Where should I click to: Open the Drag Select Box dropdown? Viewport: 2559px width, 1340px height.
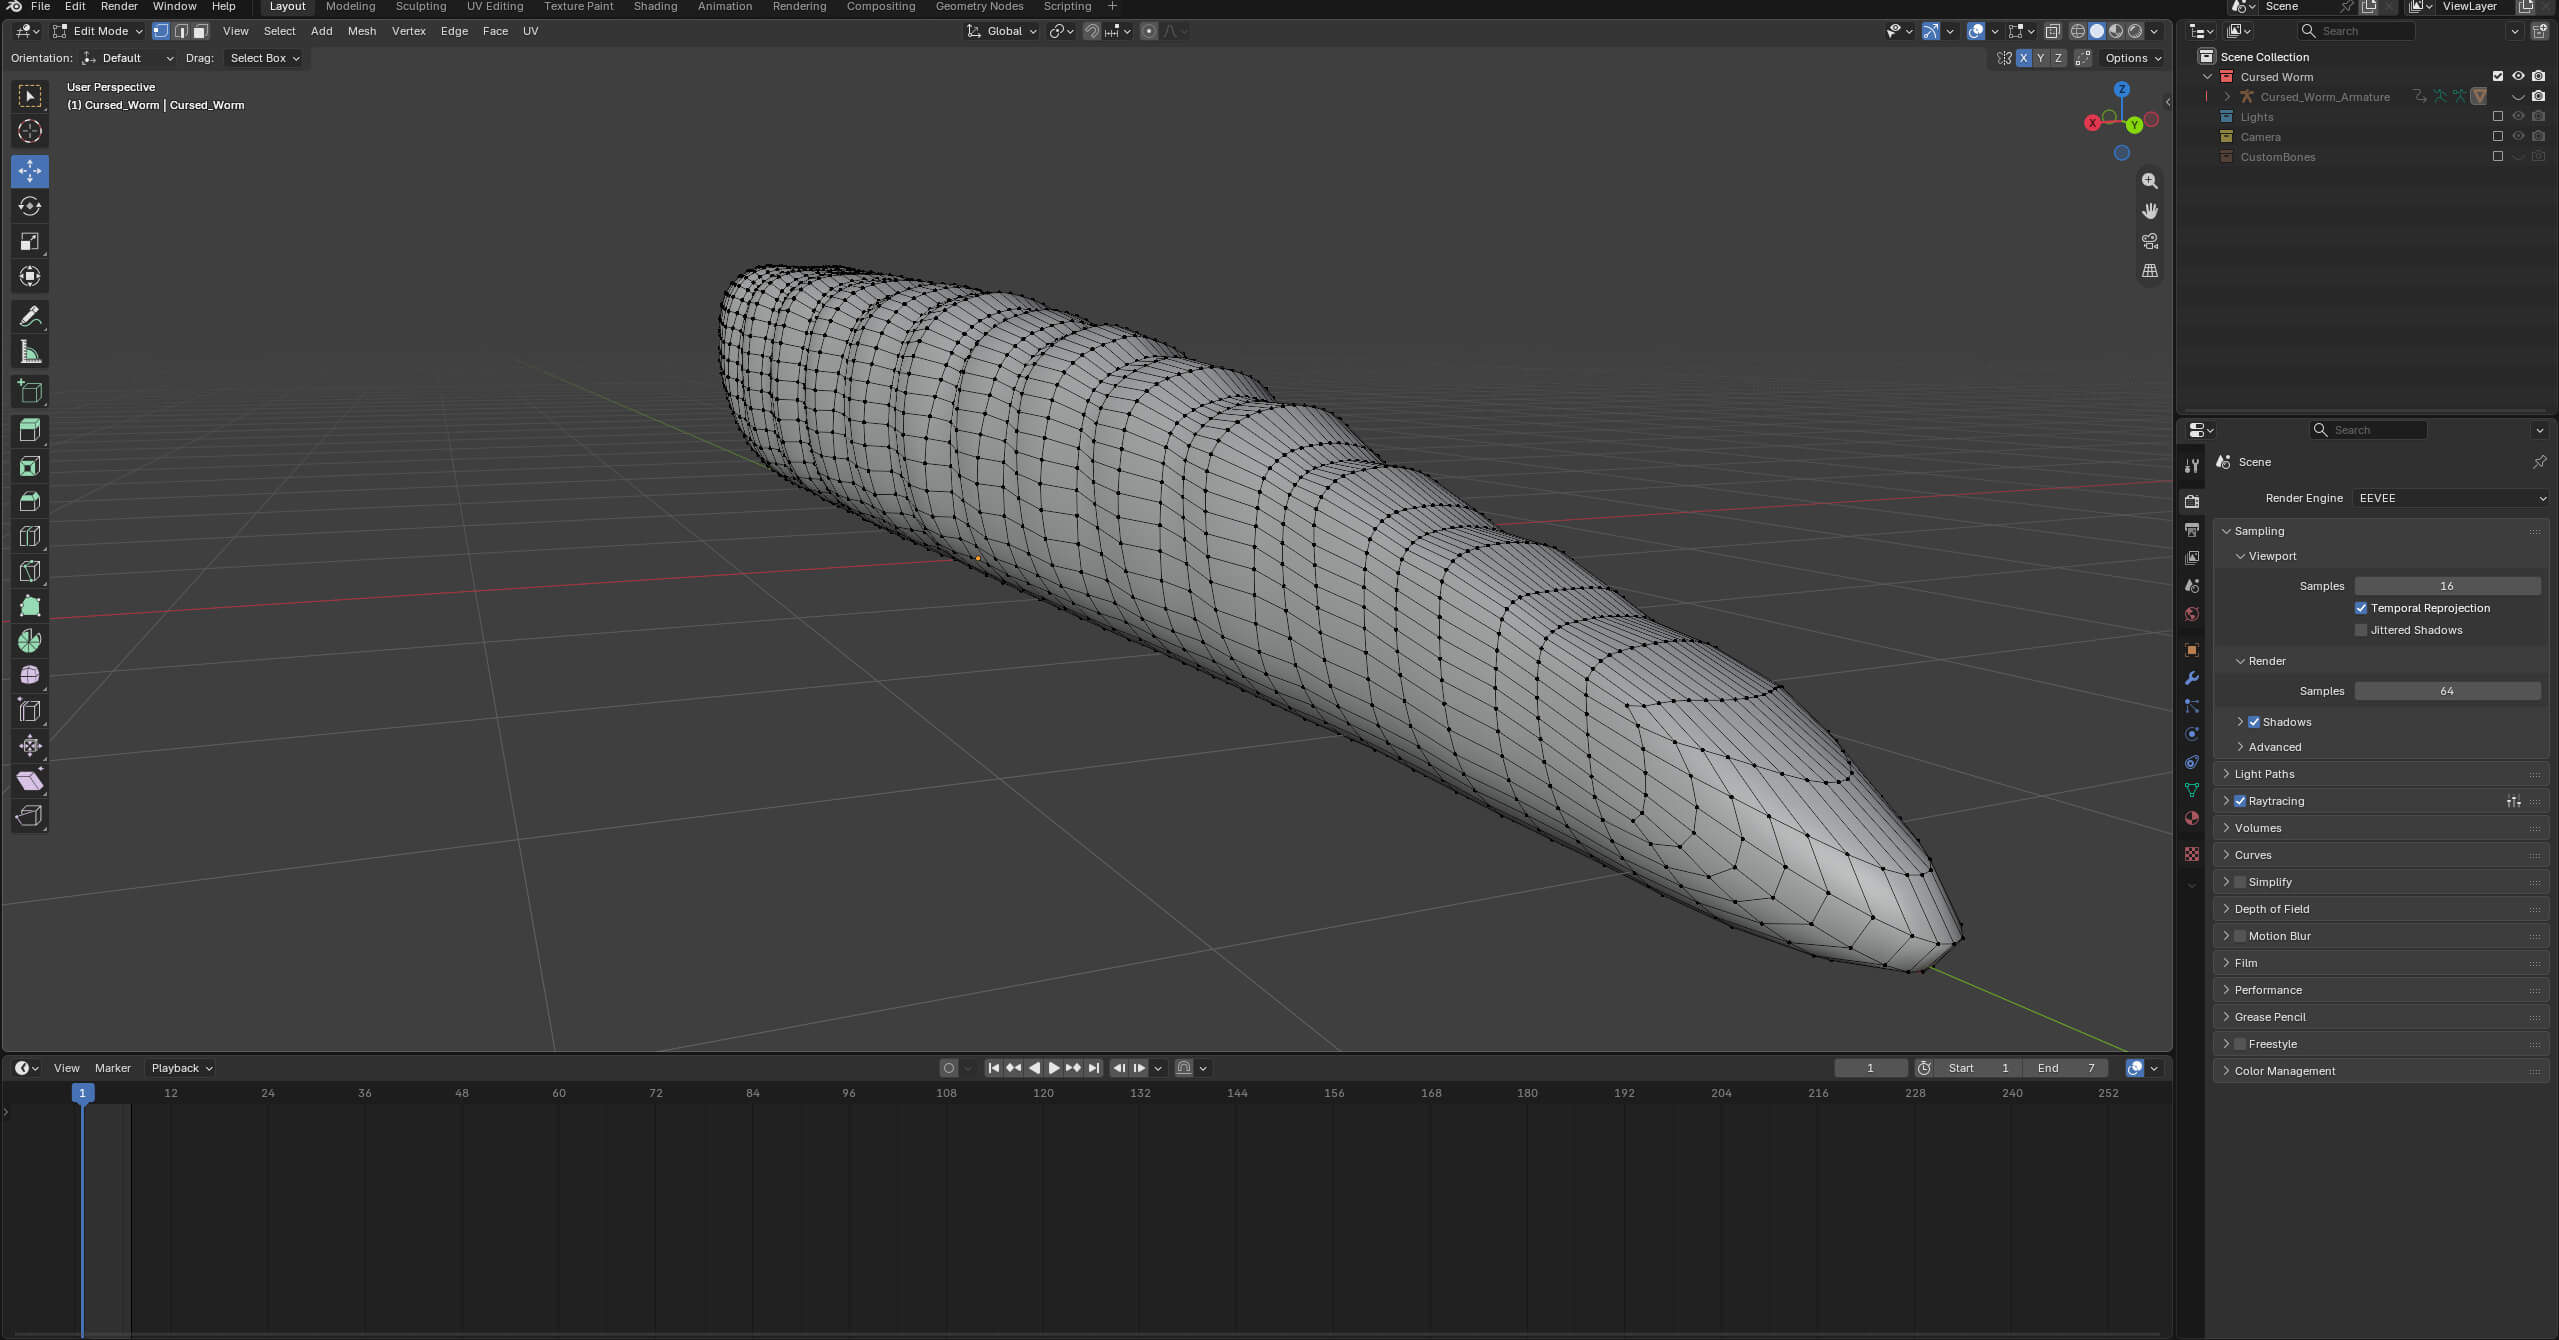(264, 58)
